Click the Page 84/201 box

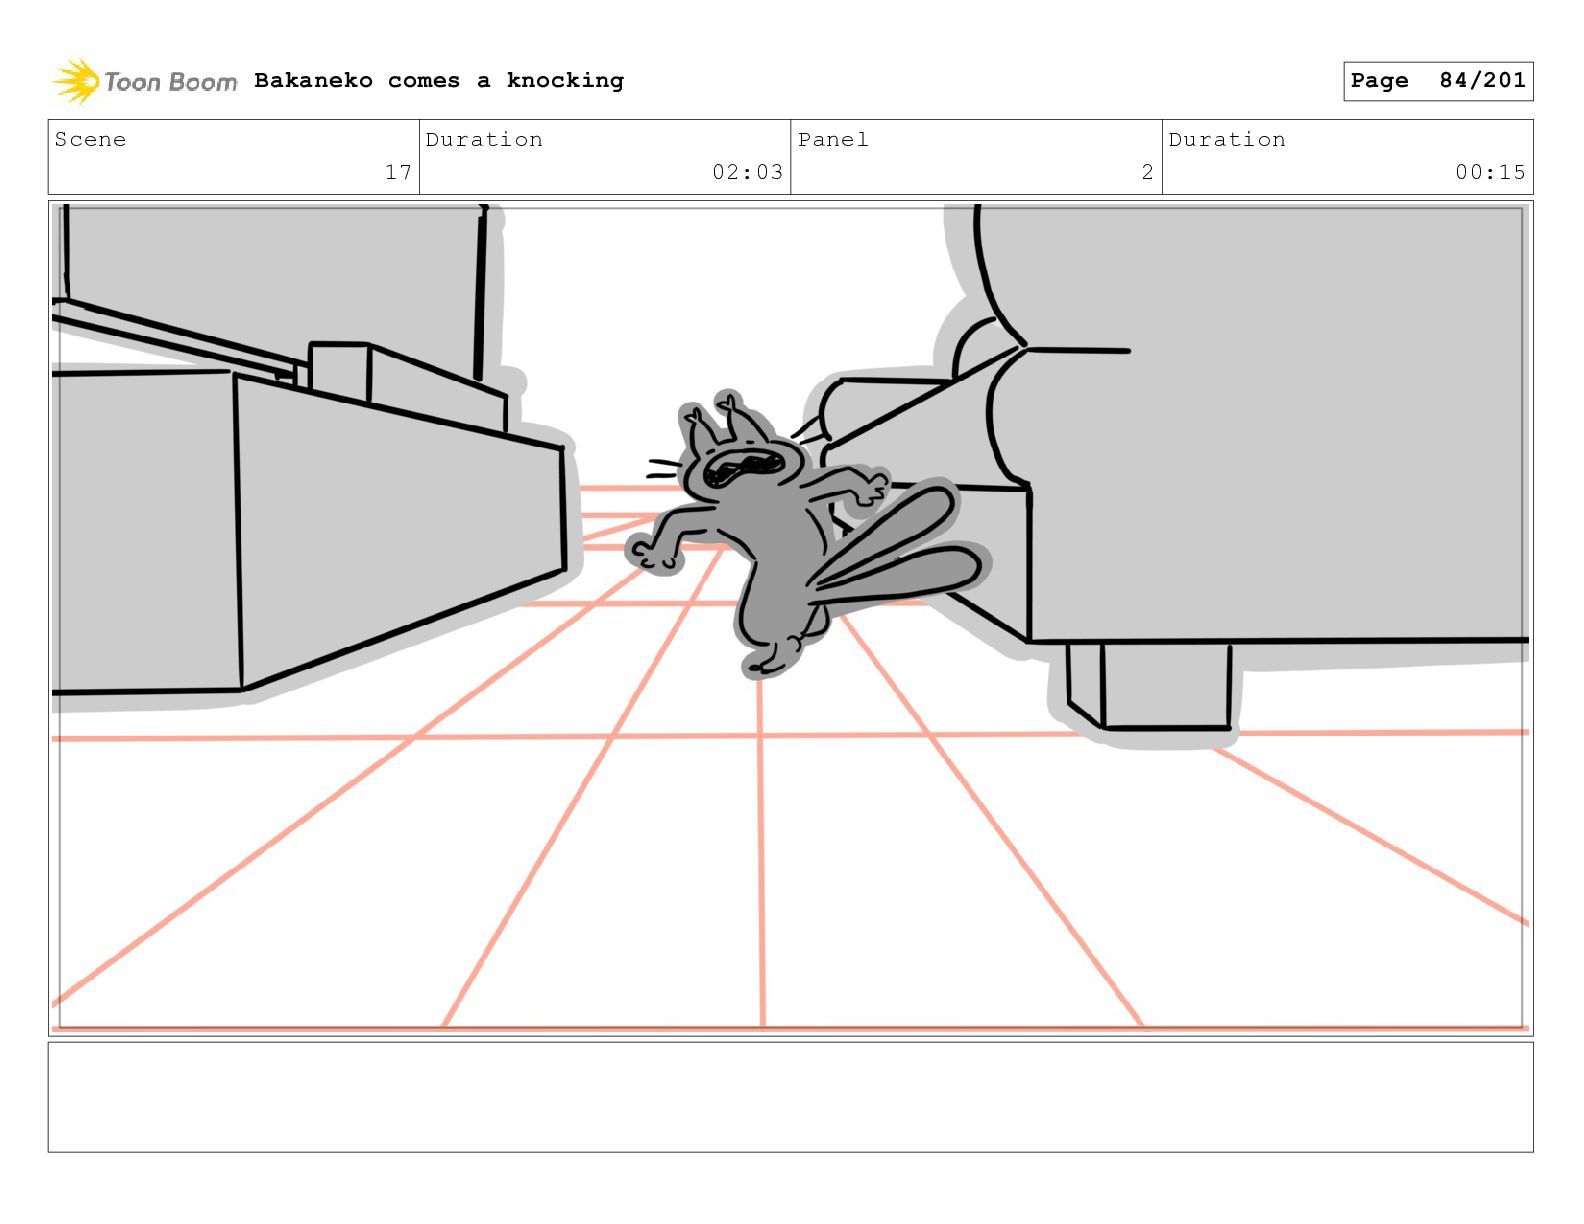click(x=1438, y=81)
